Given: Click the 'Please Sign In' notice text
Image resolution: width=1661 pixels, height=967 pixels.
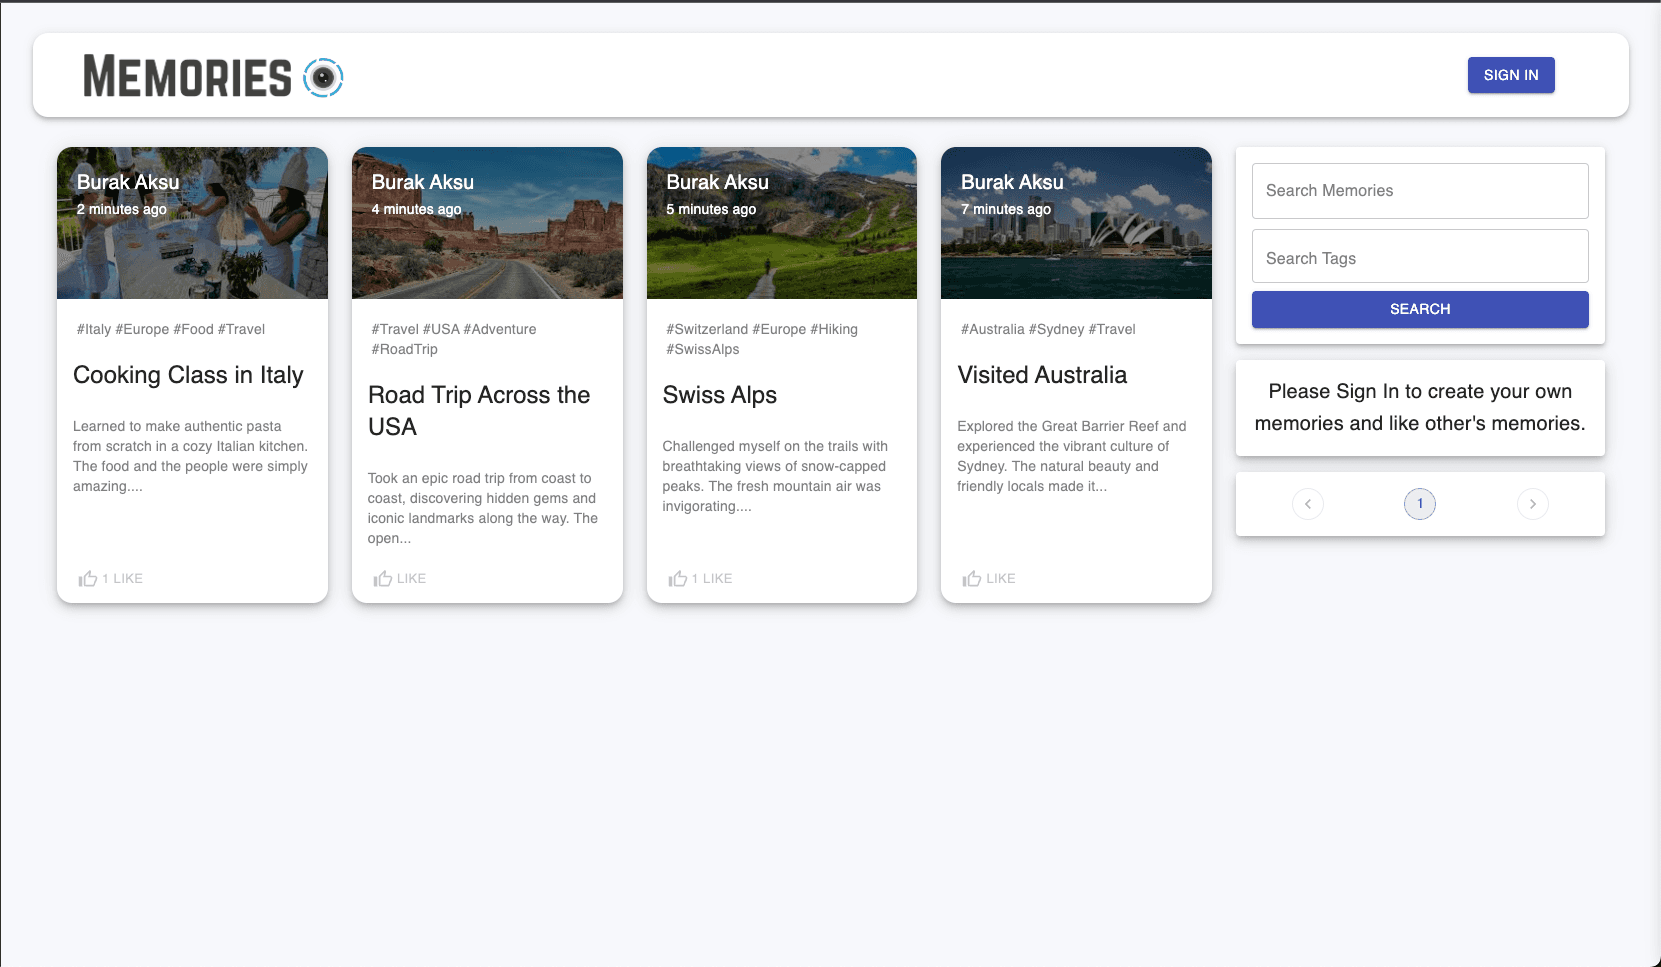Looking at the screenshot, I should [x=1420, y=407].
